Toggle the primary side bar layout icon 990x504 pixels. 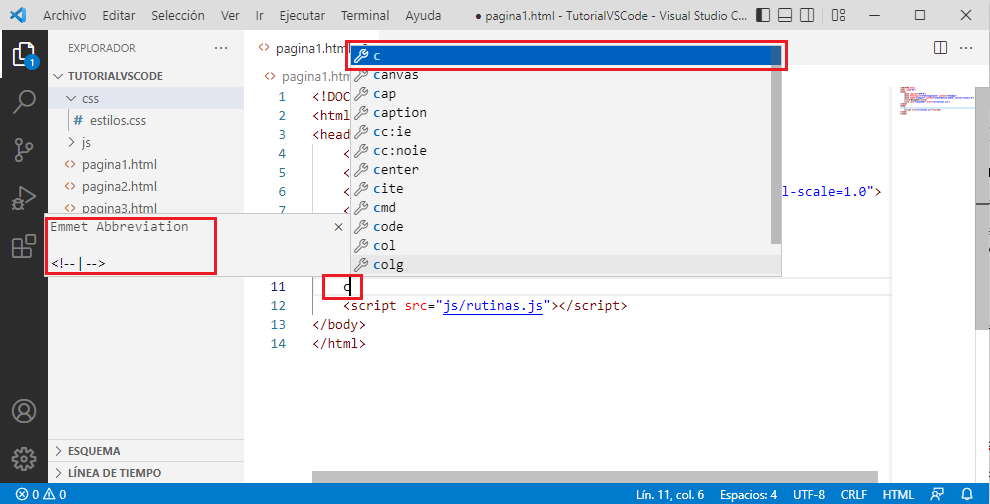(x=763, y=15)
